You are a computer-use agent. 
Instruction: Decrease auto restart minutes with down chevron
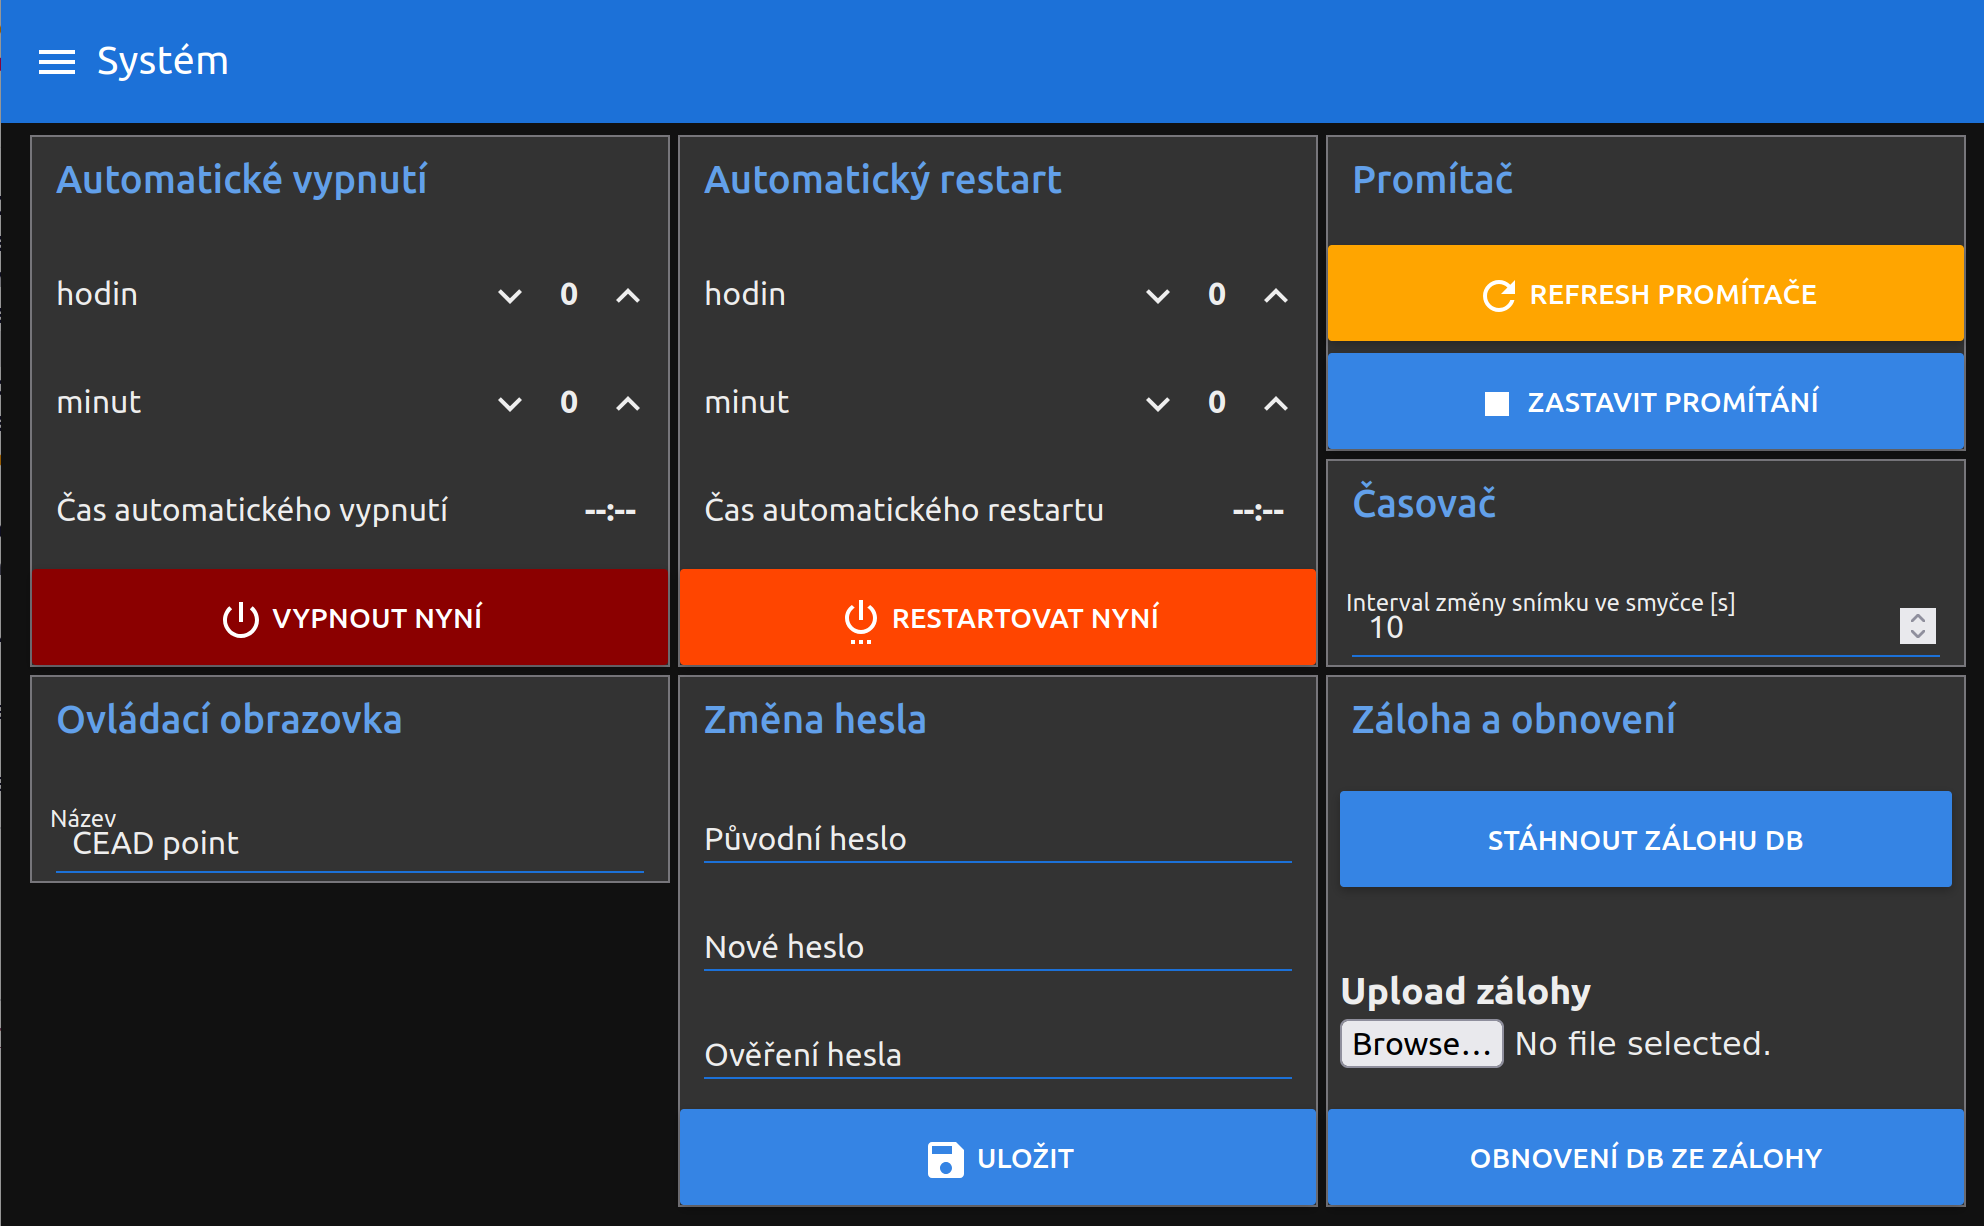click(1158, 403)
